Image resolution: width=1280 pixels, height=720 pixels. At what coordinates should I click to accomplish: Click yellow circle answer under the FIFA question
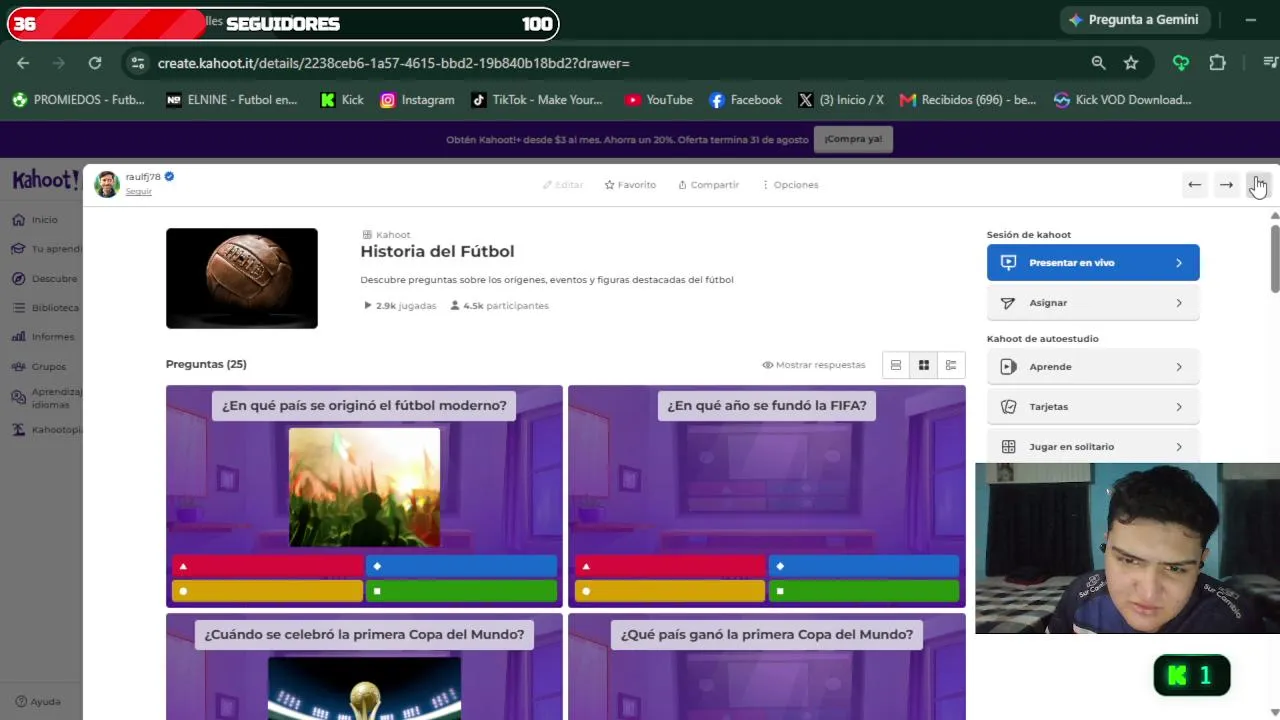pyautogui.click(x=670, y=591)
